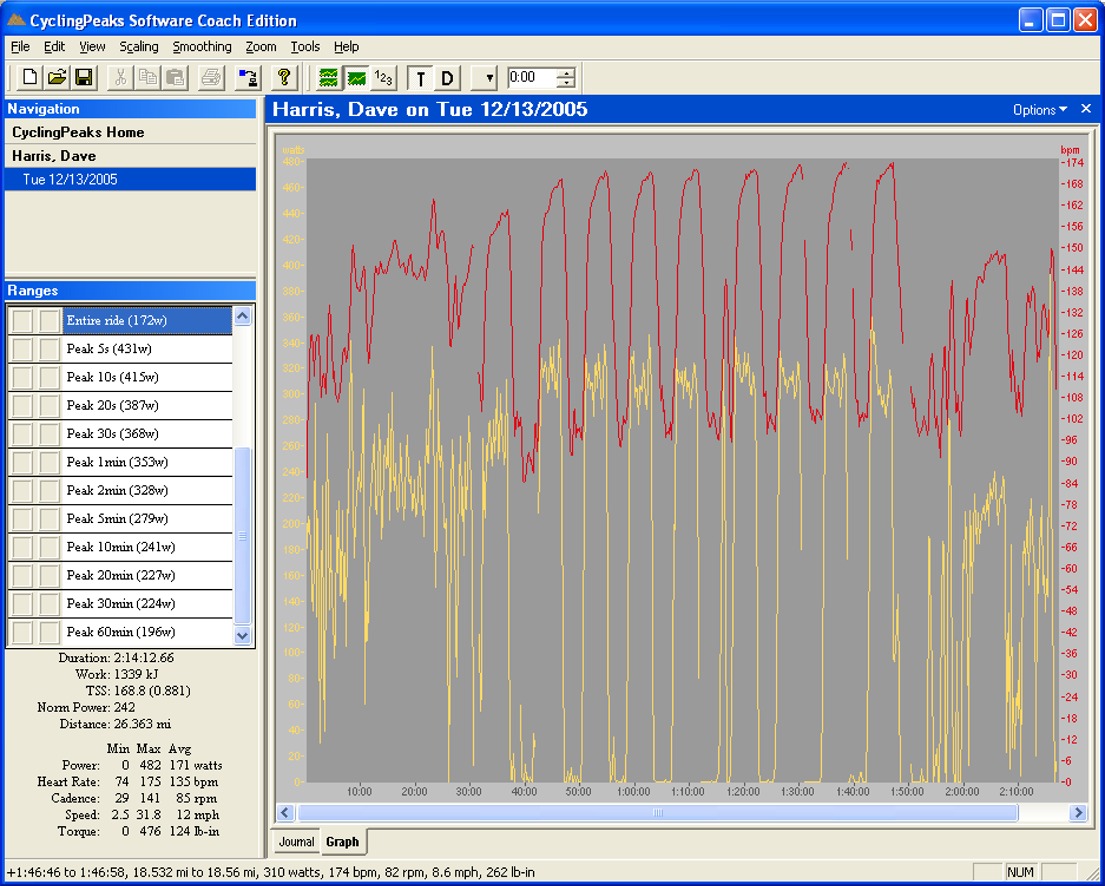Open help with the question mark icon
The image size is (1105, 886).
point(285,77)
